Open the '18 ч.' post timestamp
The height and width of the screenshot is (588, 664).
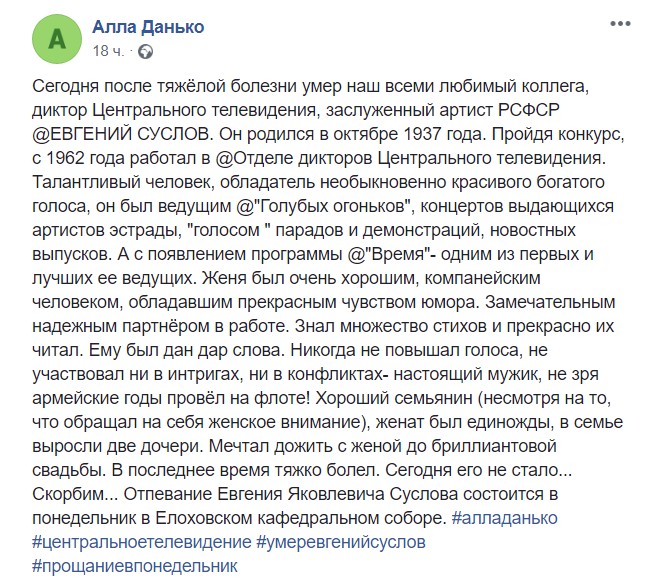pyautogui.click(x=108, y=51)
